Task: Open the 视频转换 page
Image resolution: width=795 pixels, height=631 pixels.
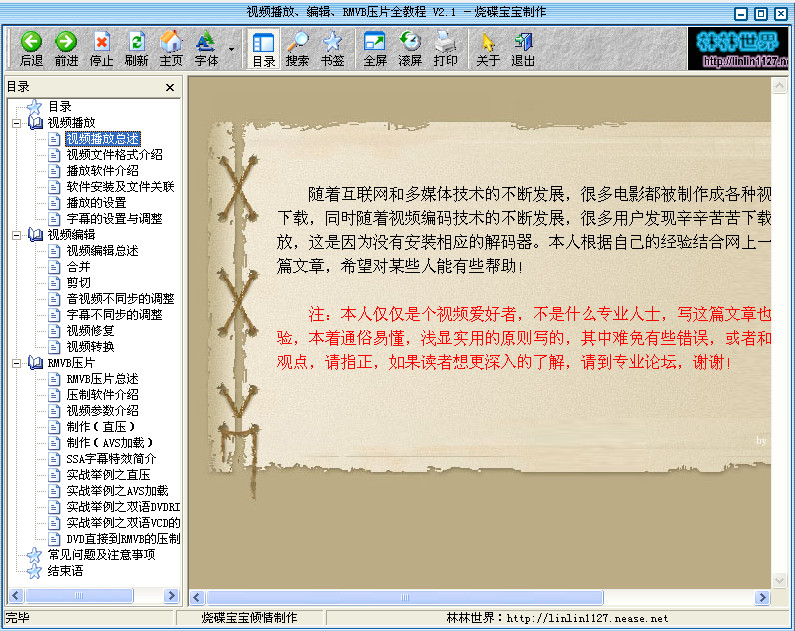Action: [90, 347]
